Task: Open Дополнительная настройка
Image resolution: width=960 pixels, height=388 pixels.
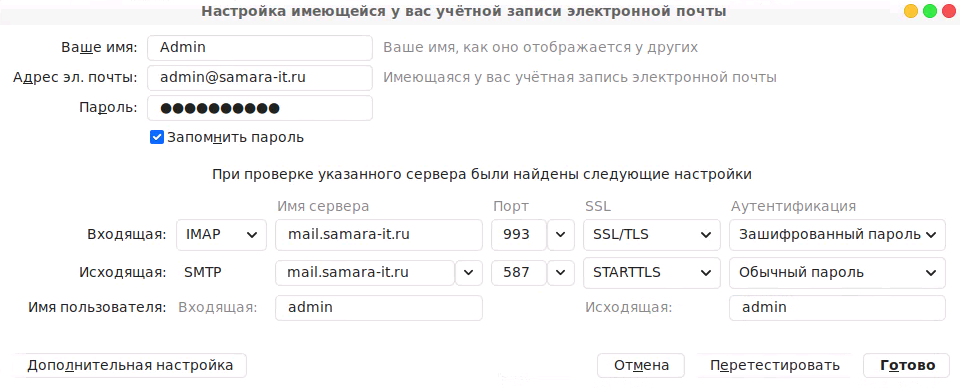Action: tap(130, 365)
